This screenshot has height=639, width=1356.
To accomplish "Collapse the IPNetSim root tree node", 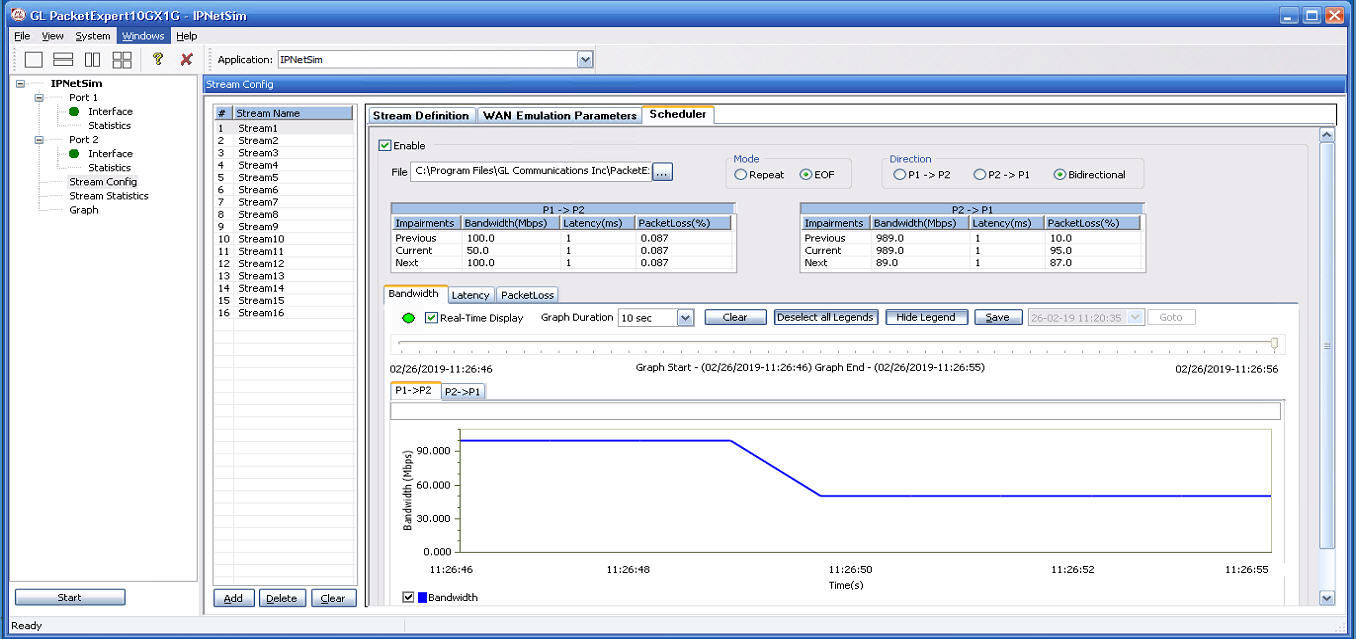I will point(20,84).
